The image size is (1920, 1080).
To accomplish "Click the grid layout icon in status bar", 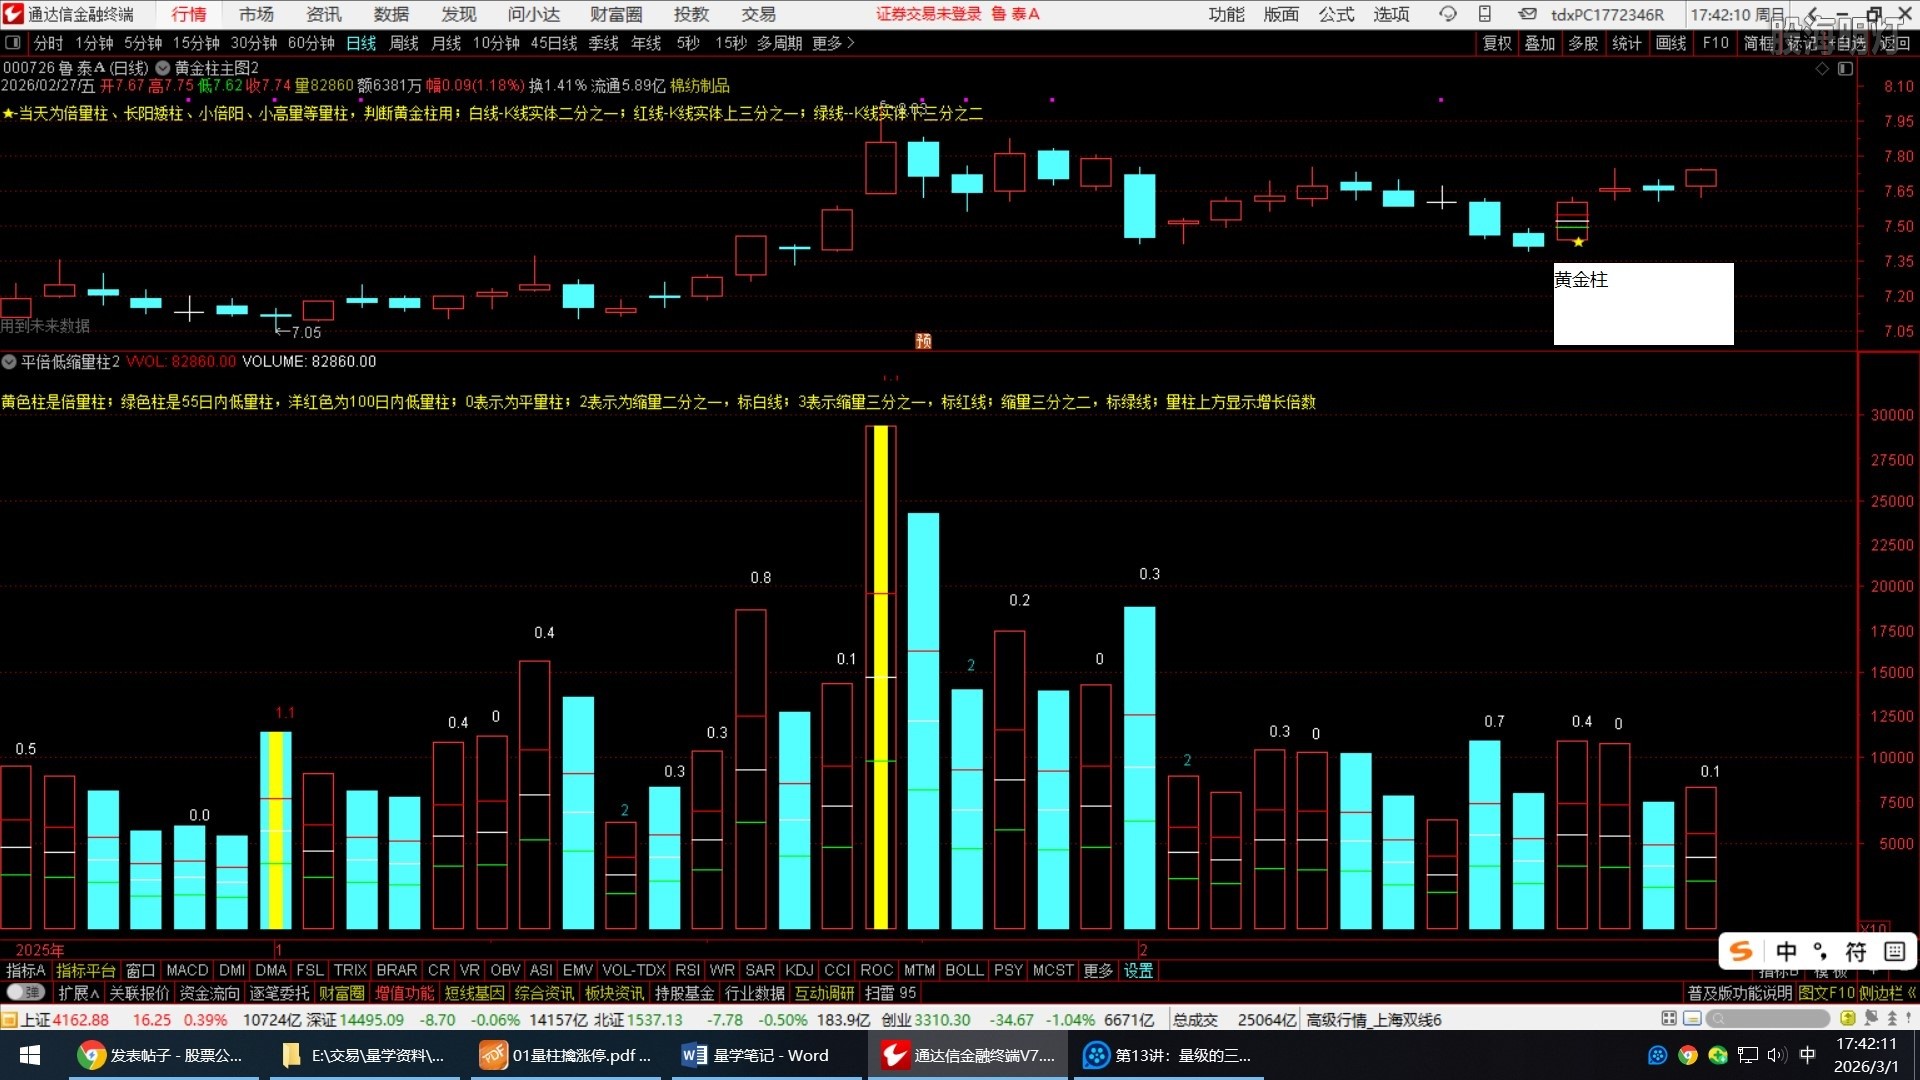I will 1668,1019.
